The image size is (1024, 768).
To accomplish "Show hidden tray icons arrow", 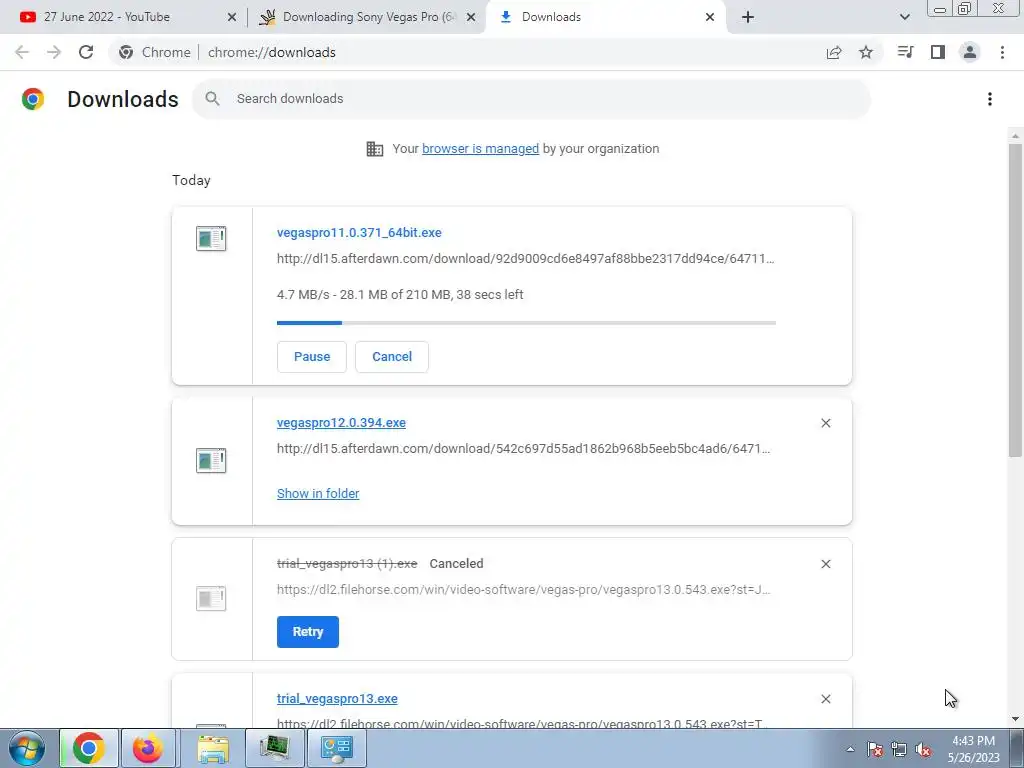I will tap(850, 750).
